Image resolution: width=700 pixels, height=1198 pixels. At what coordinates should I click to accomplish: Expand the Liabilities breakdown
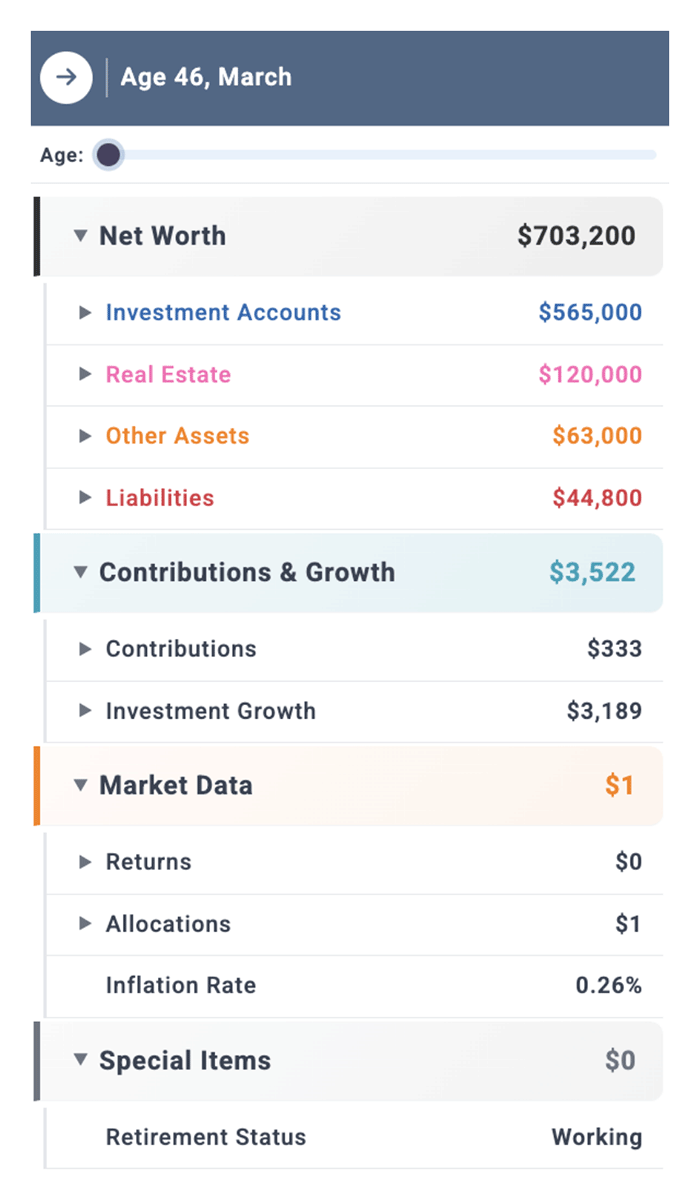point(84,498)
